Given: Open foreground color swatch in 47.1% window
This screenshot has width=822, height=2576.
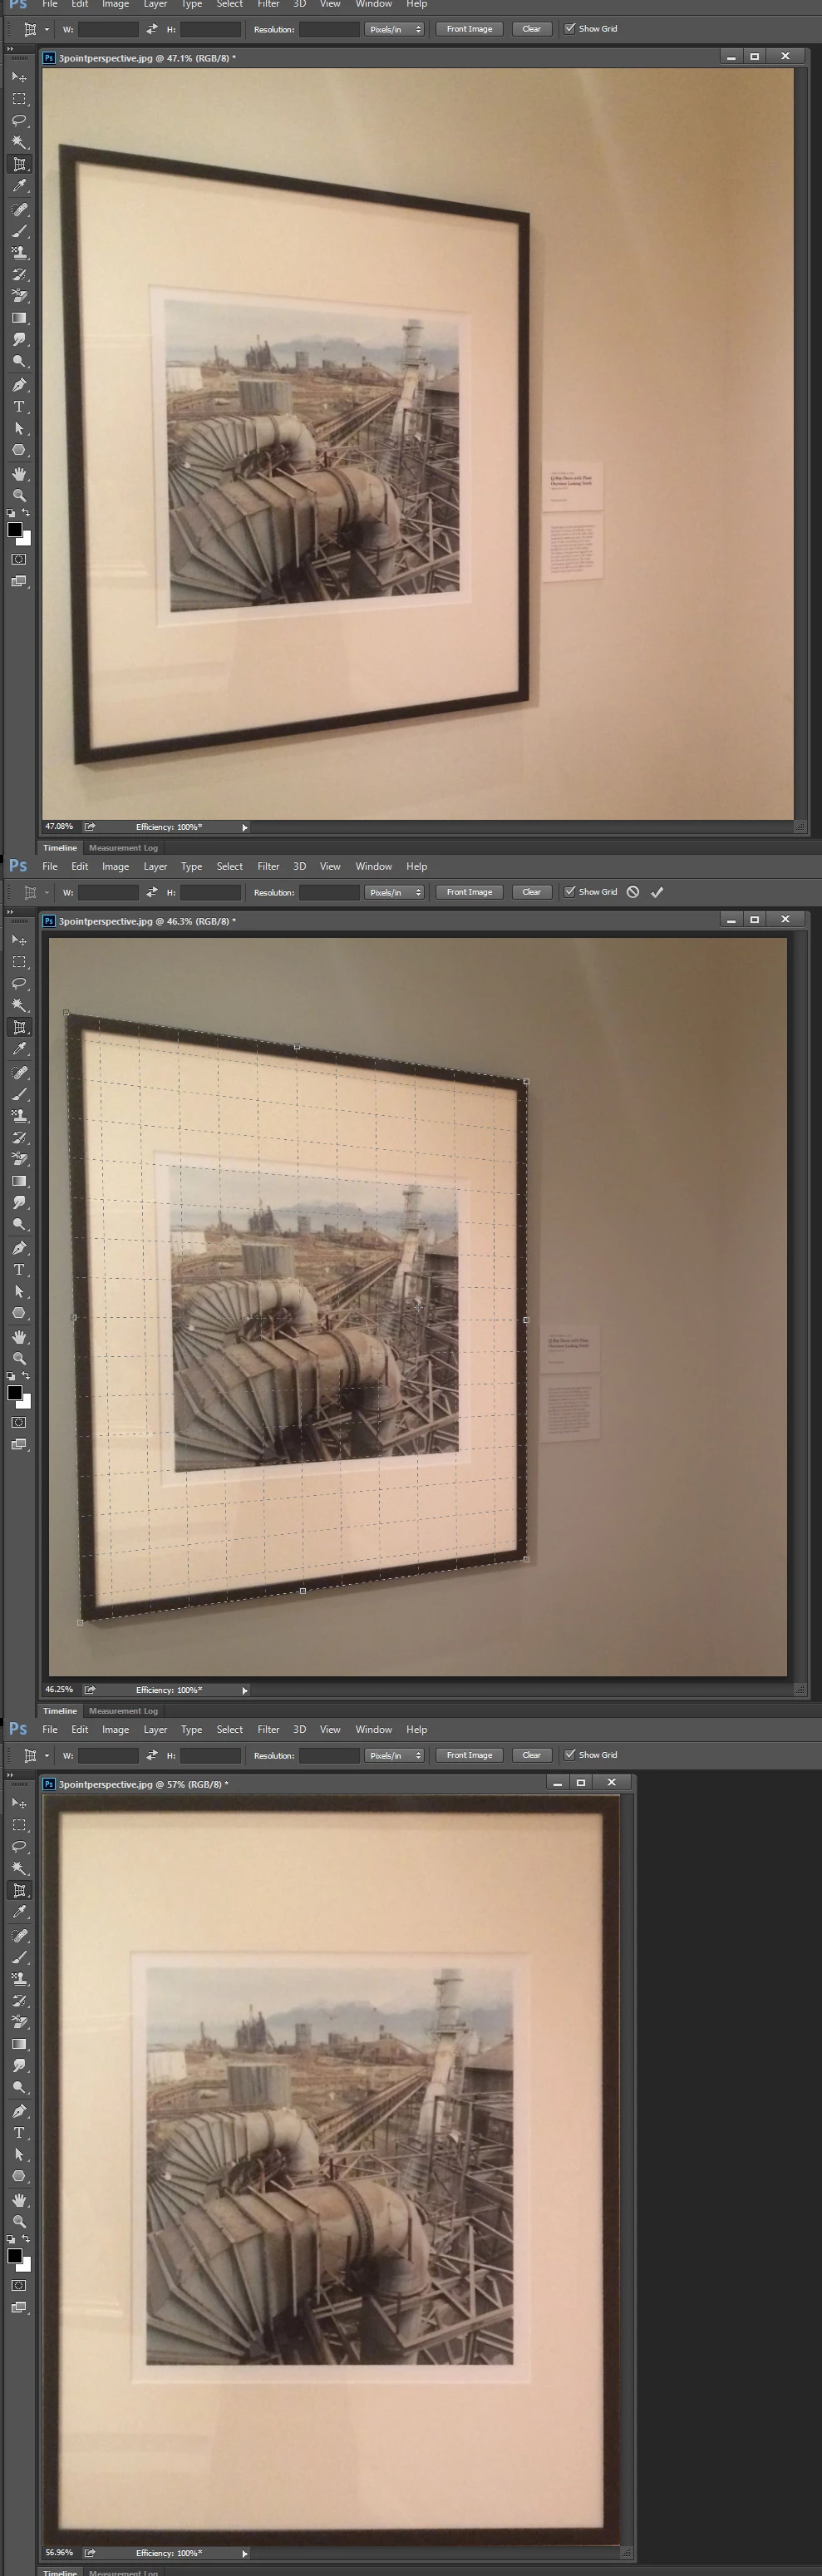Looking at the screenshot, I should [x=15, y=530].
